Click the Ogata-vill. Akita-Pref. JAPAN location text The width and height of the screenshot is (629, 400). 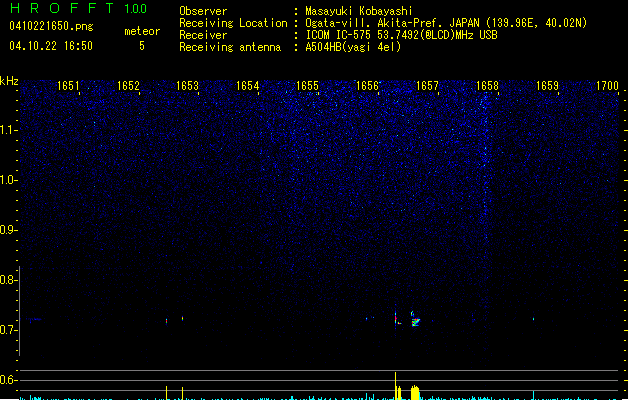pyautogui.click(x=446, y=23)
